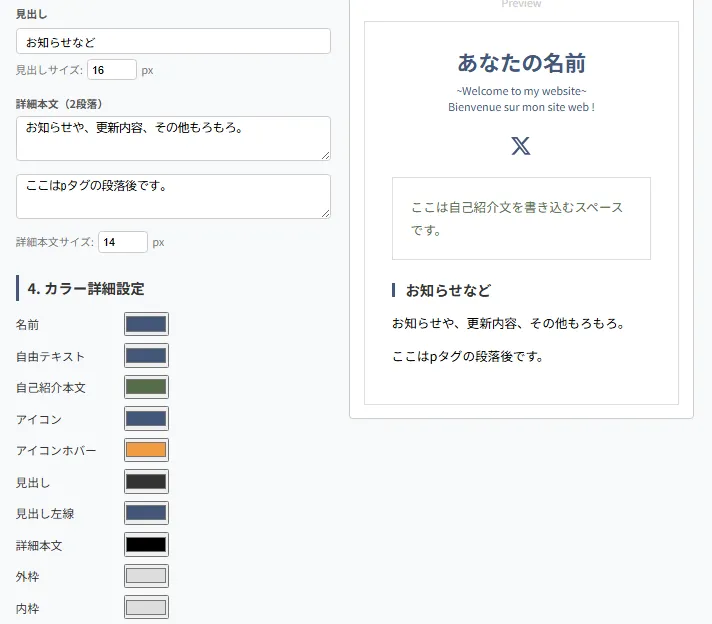Image resolution: width=712 pixels, height=624 pixels.
Task: Click the first 詳細本文 paragraph textarea
Action: (x=173, y=138)
